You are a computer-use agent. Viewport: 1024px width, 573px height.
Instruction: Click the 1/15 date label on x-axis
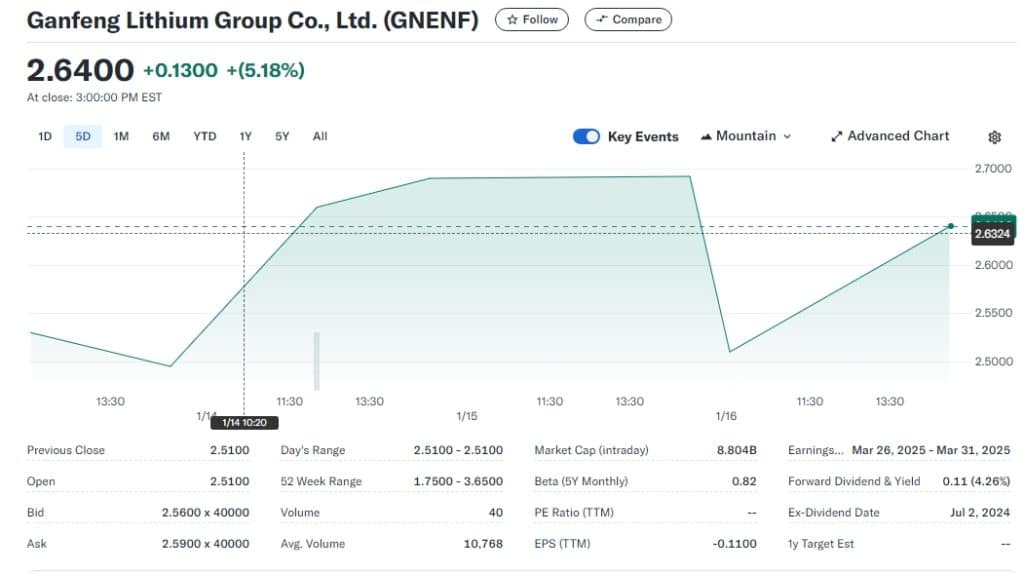466,416
